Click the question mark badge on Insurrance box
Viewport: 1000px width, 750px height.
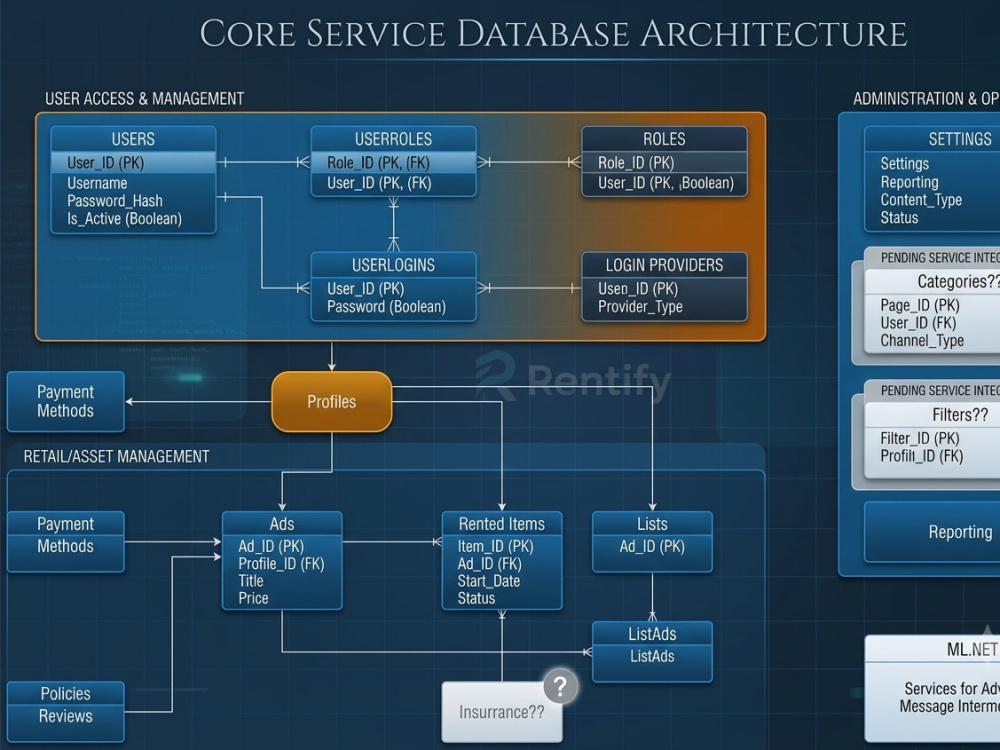point(561,686)
